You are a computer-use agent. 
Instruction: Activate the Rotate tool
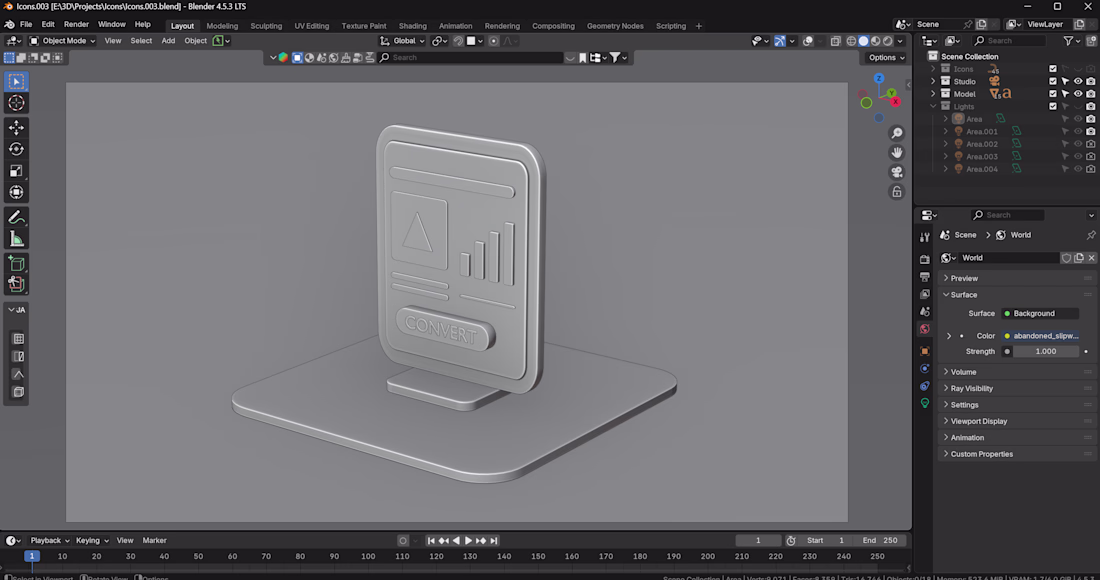(16, 149)
